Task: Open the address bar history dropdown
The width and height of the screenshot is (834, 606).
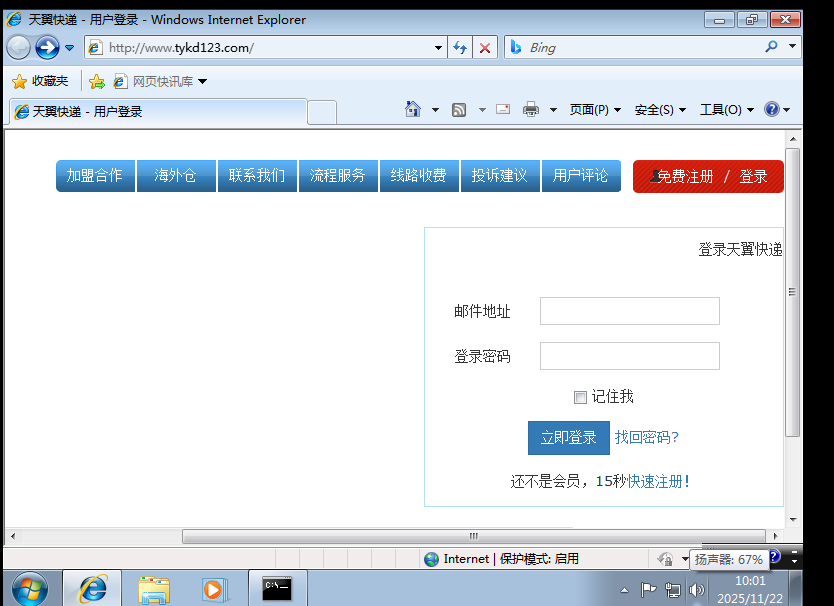Action: [x=437, y=47]
